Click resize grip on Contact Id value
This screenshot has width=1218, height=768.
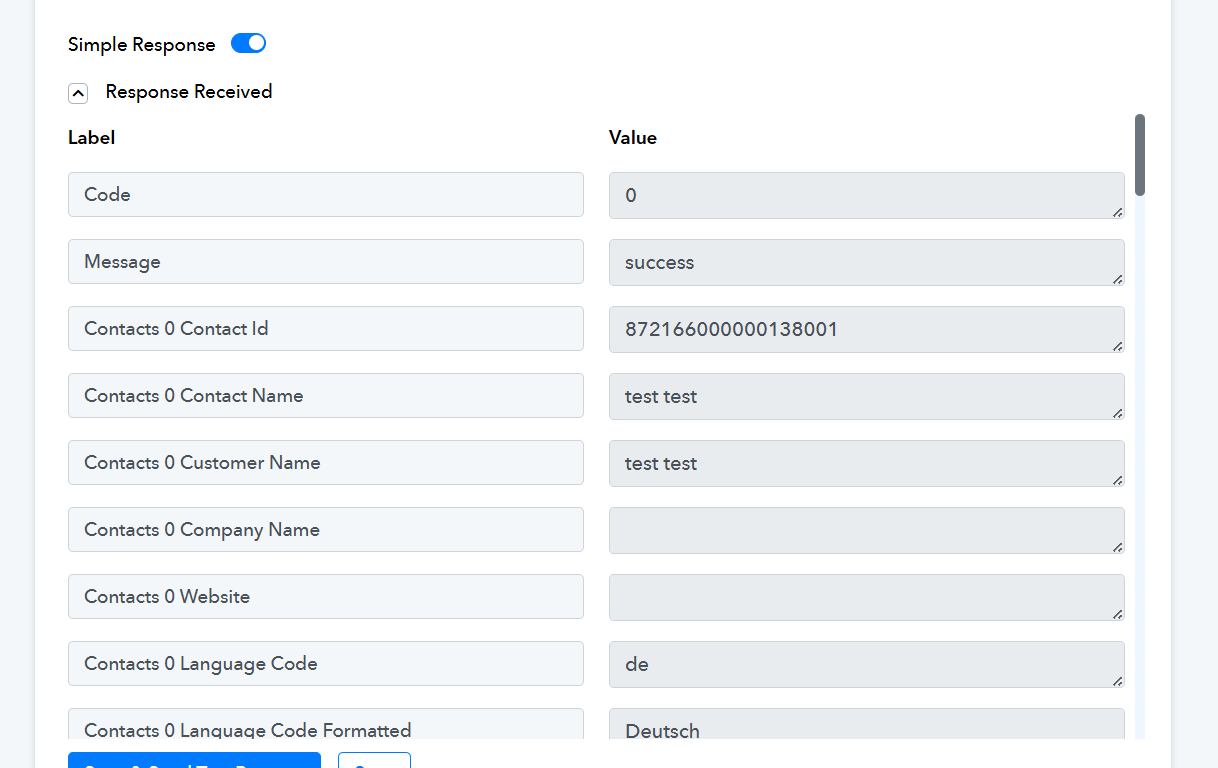coord(1117,346)
